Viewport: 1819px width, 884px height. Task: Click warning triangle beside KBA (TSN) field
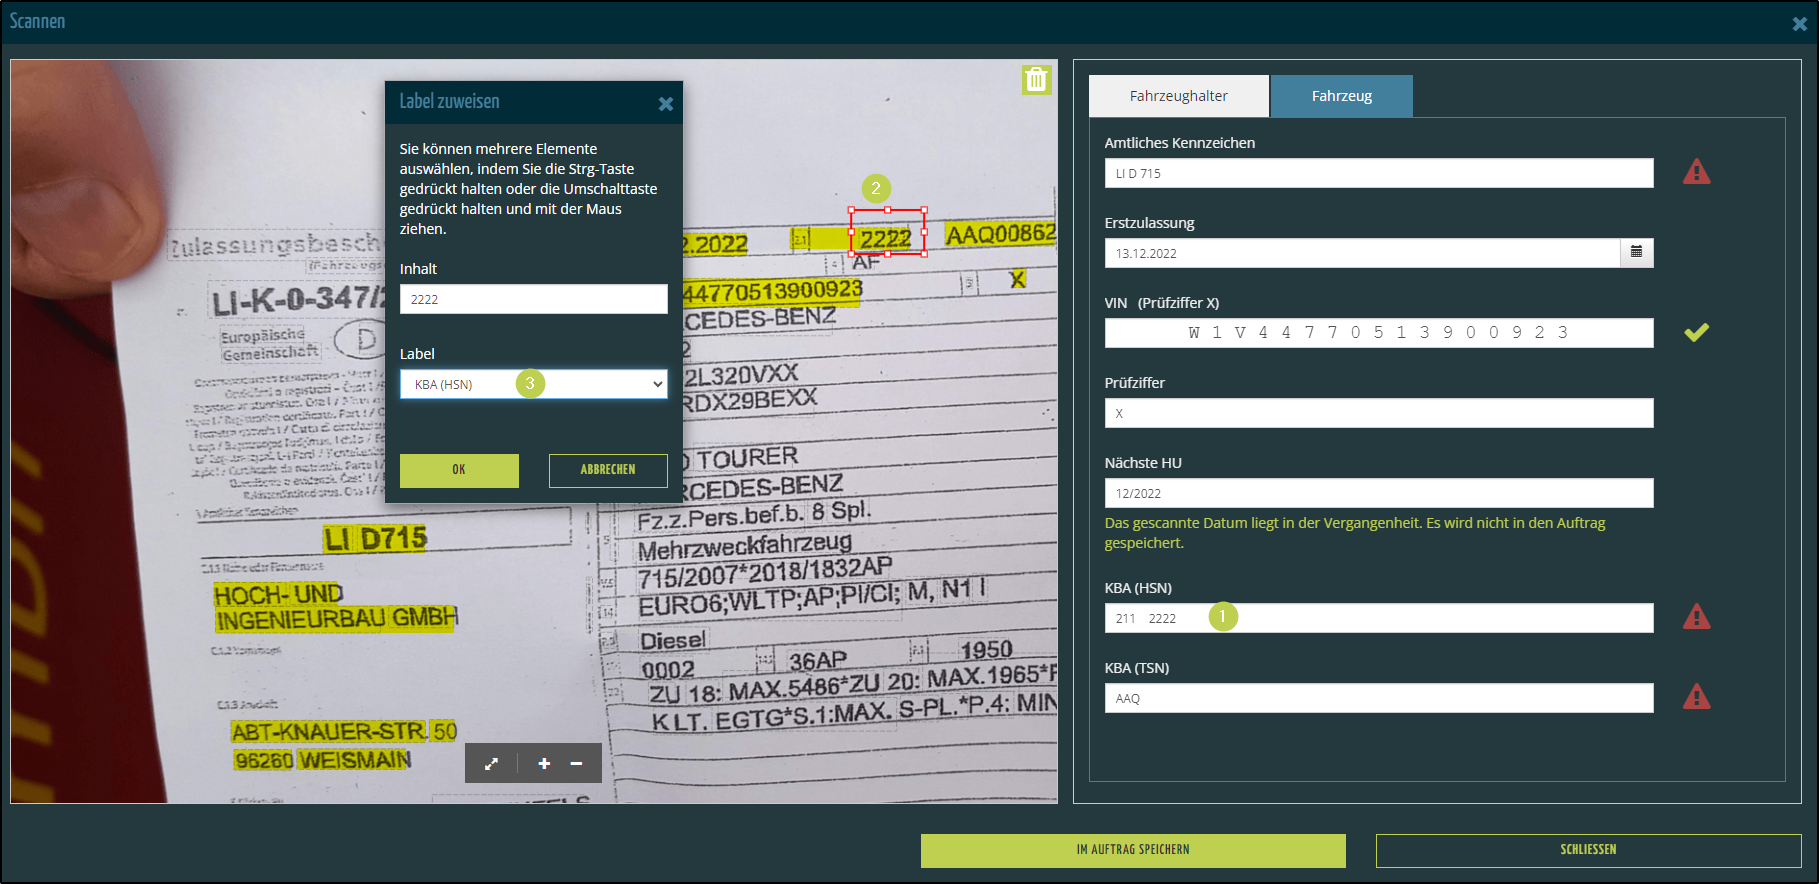pos(1696,697)
